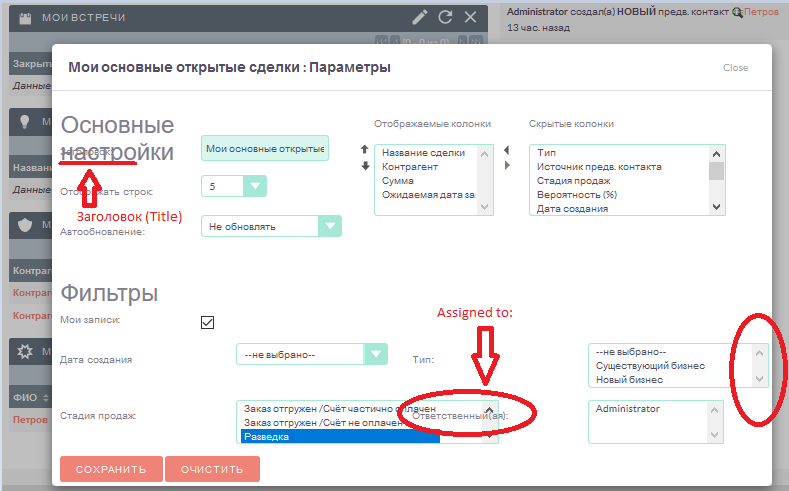Click the calendar icon beside Мои встречи title
The image size is (789, 491).
point(25,19)
